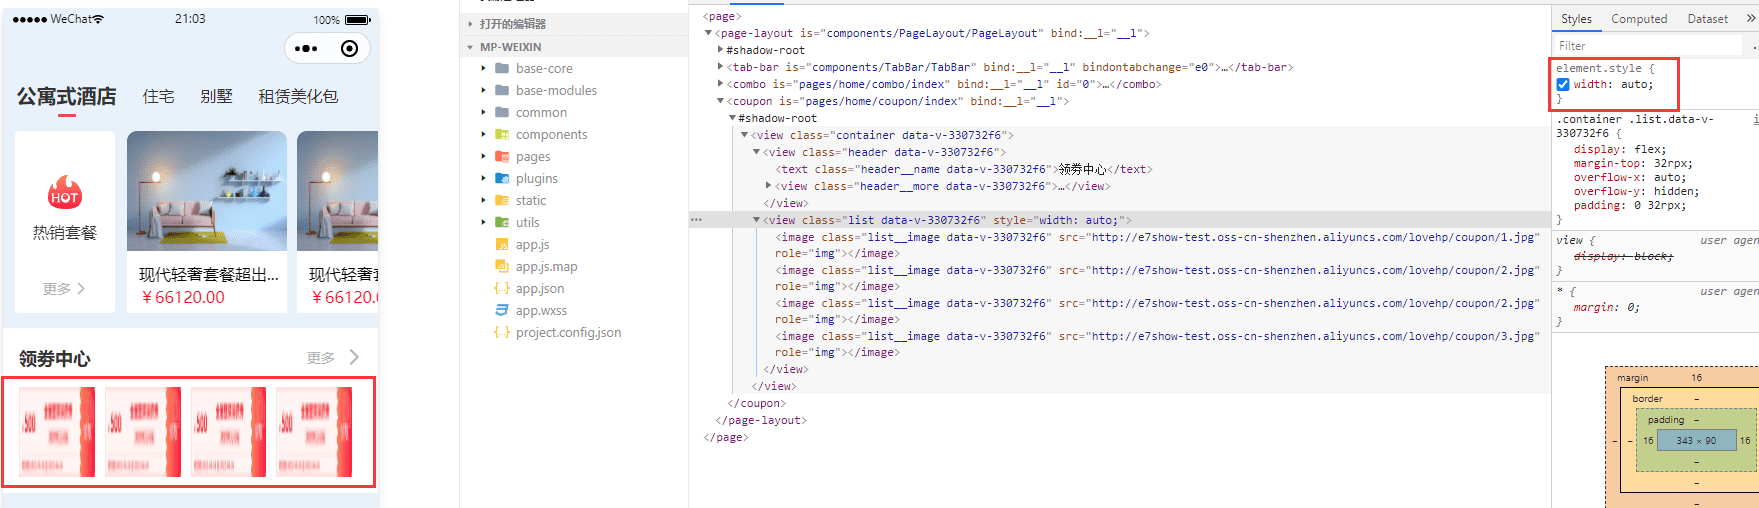Image resolution: width=1759 pixels, height=508 pixels.
Task: Collapse the coupon element node
Action: [720, 101]
